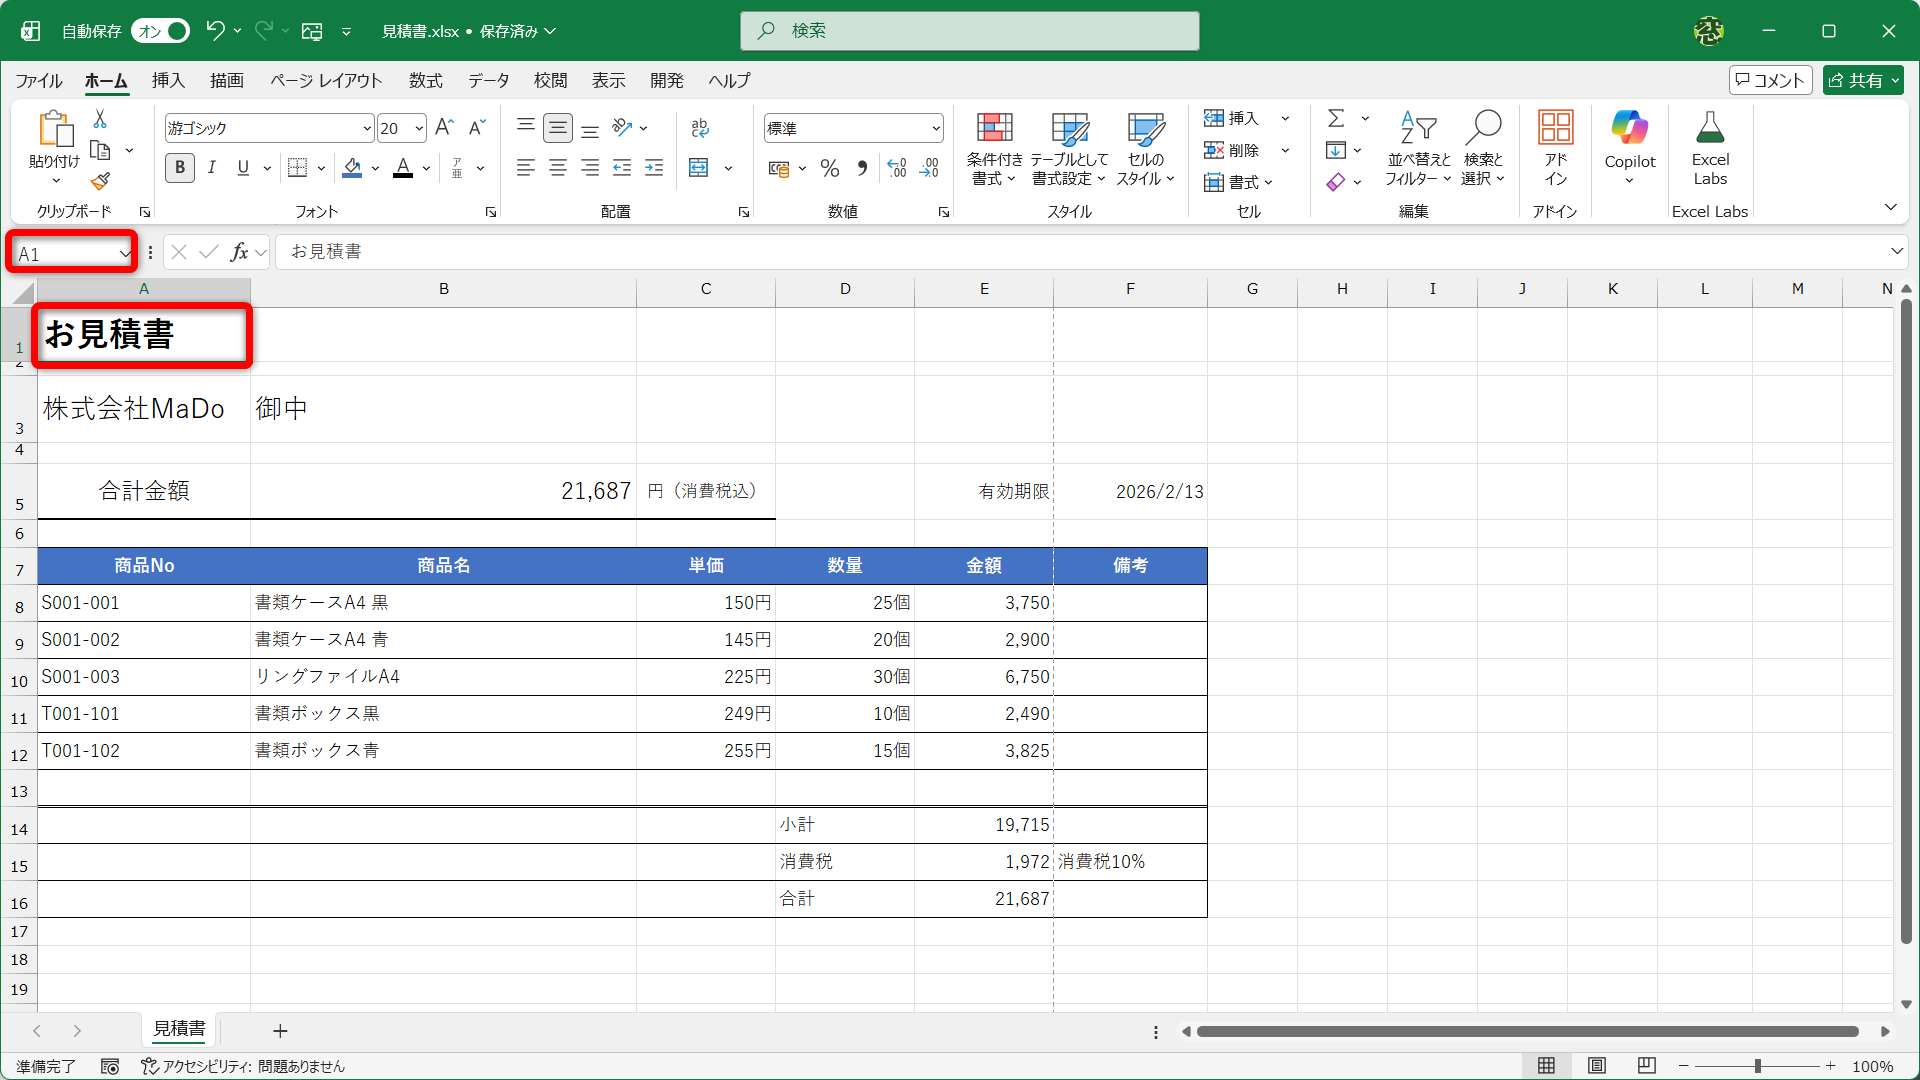This screenshot has width=1920, height=1080.
Task: Toggle Bold formatting button
Action: tap(180, 168)
